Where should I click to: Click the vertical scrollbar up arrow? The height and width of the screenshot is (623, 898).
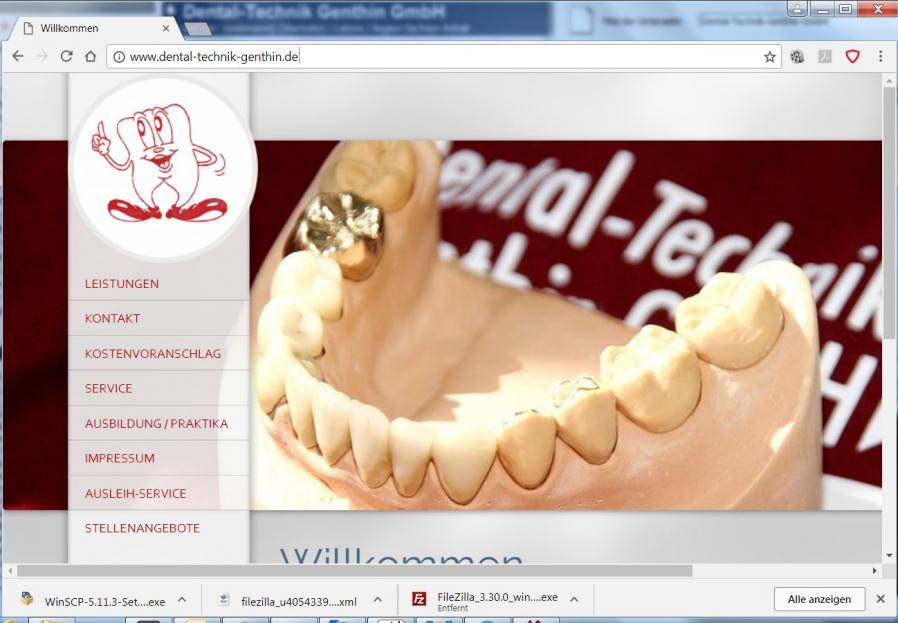click(889, 82)
